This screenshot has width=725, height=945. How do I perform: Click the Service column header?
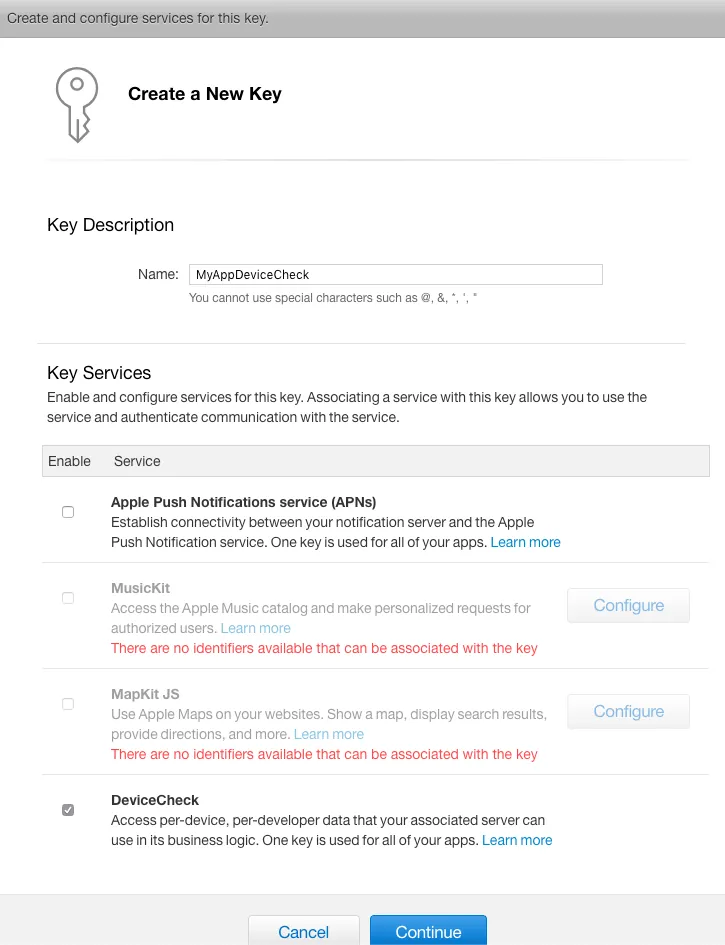coord(137,461)
